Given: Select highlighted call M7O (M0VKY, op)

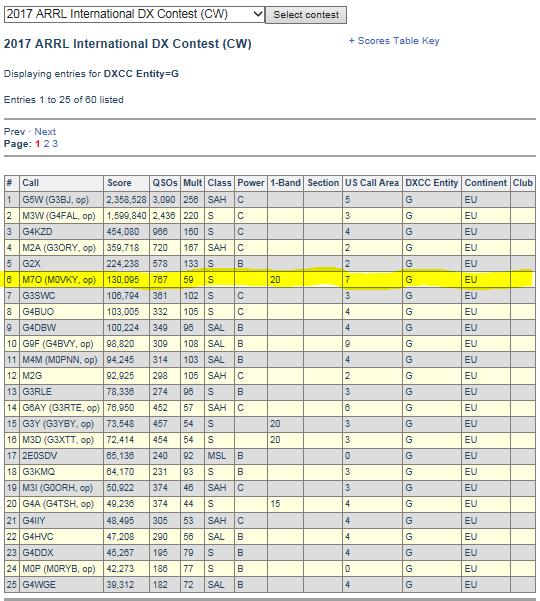Looking at the screenshot, I should [x=59, y=280].
